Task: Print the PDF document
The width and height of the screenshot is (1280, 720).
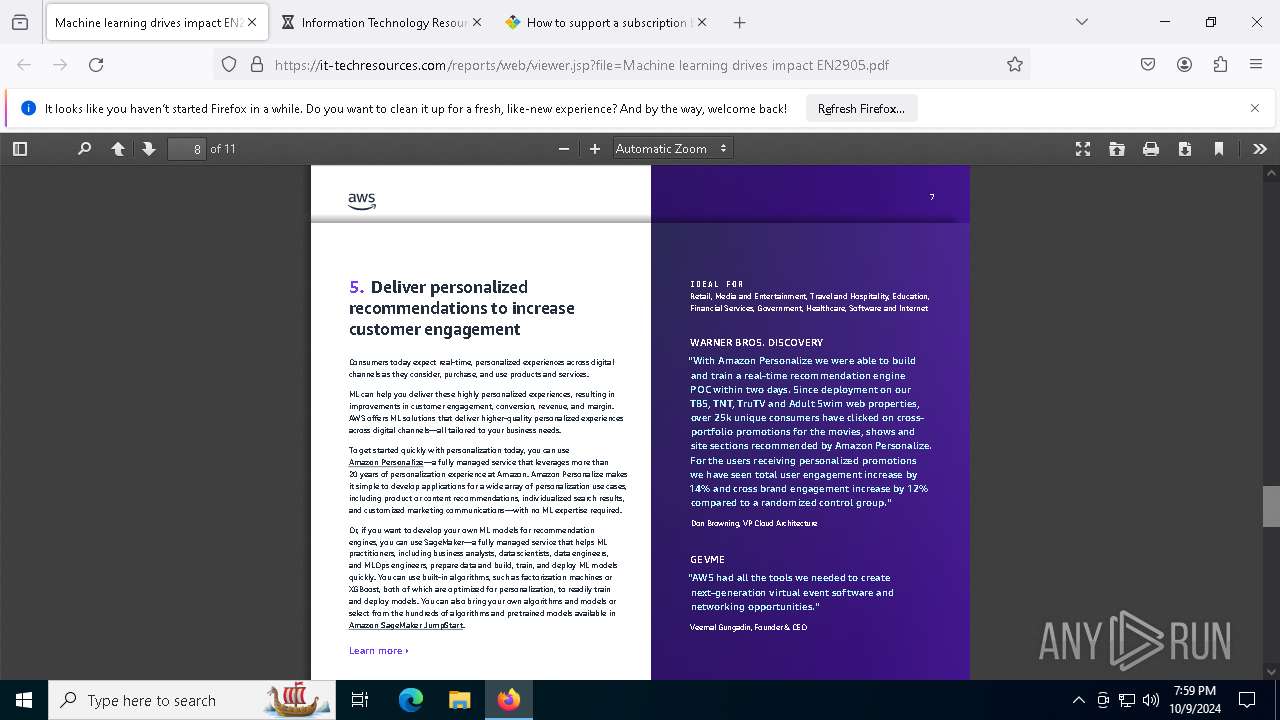Action: tap(1151, 149)
